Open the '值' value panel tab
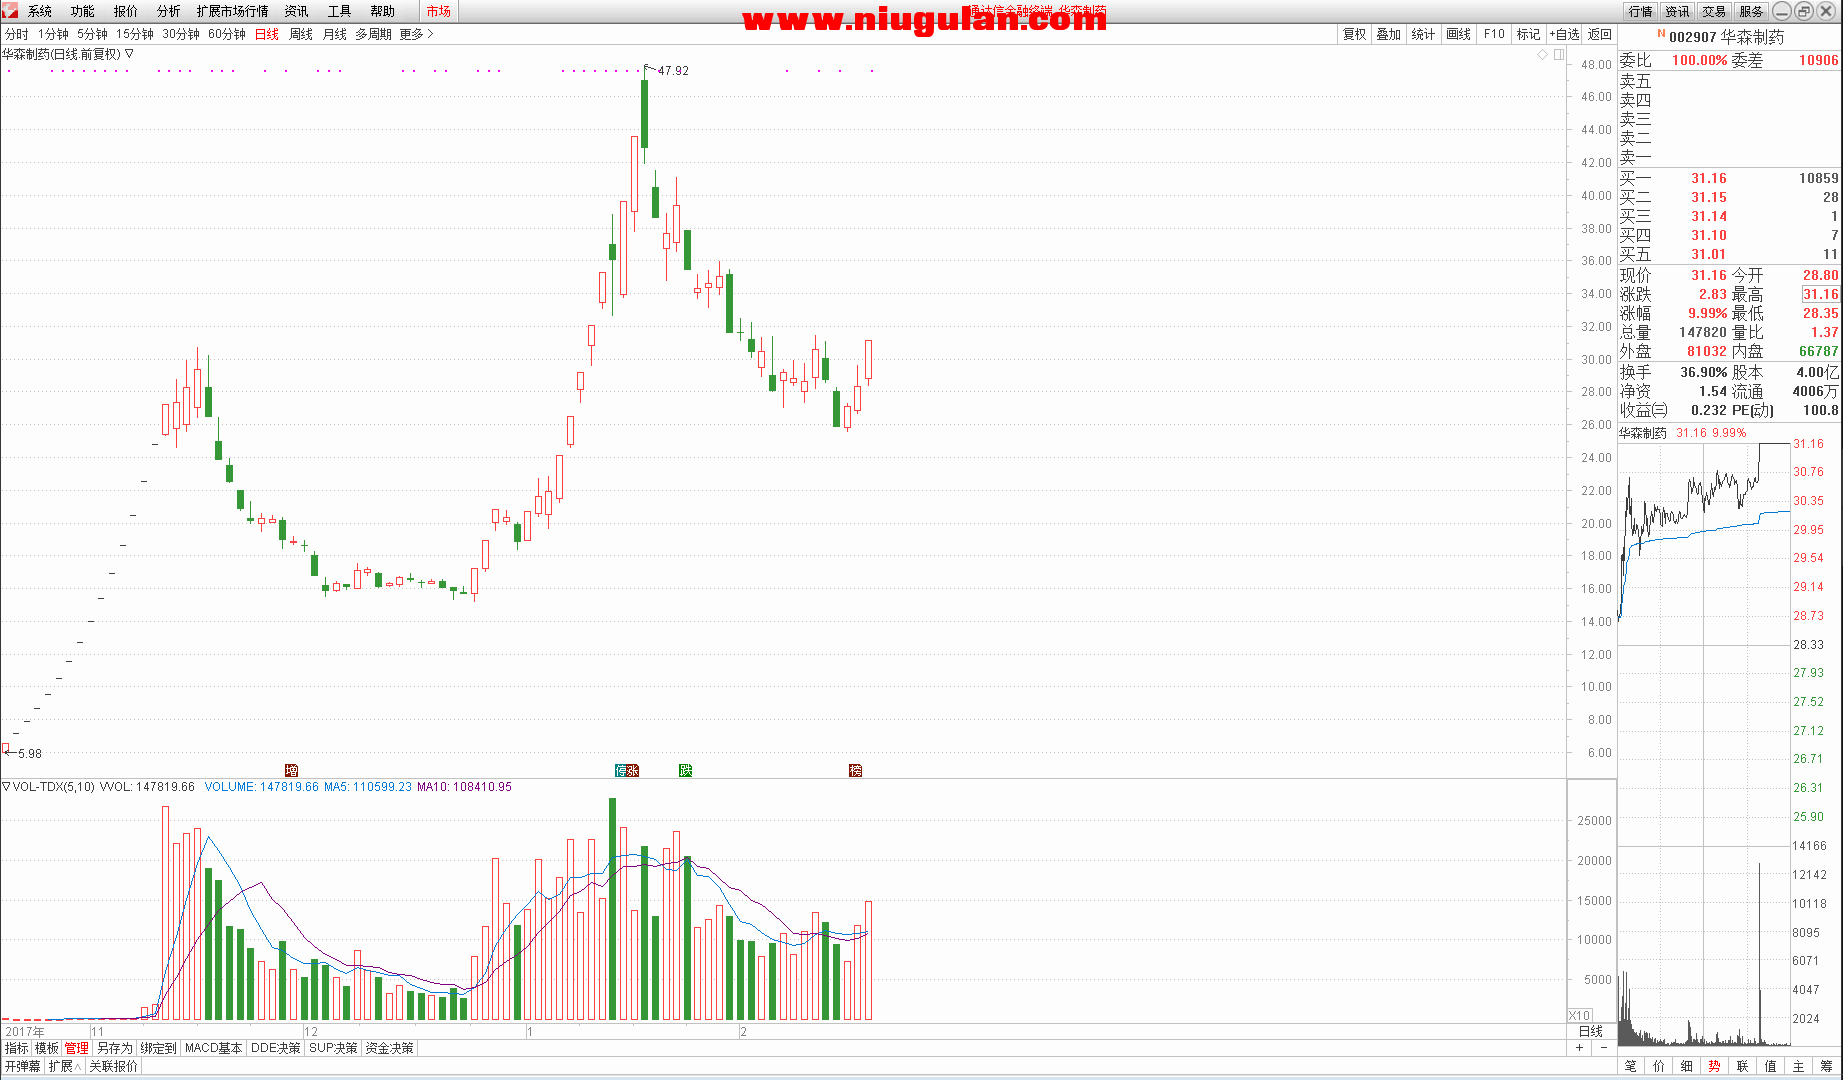Screen dimensions: 1843x1080 click(x=1771, y=1066)
